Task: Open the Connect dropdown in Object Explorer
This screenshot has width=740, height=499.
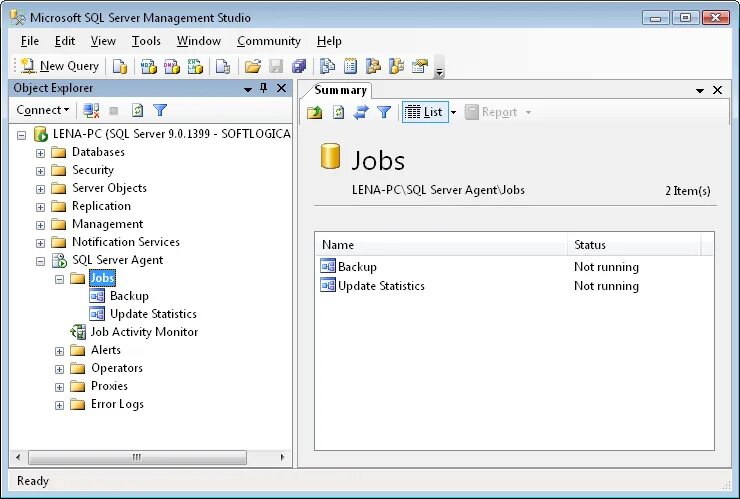Action: (42, 110)
